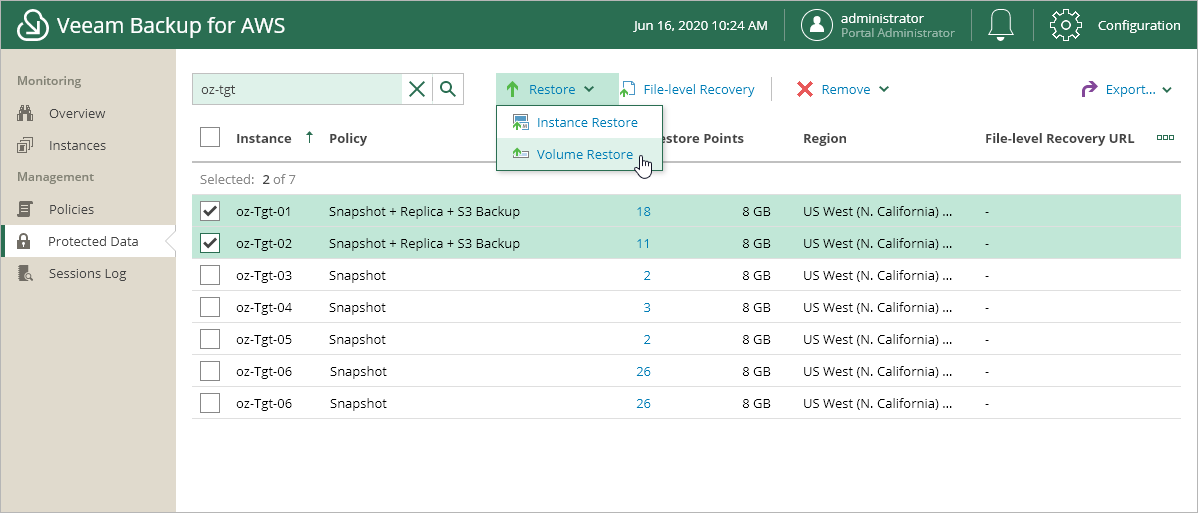Click the oz-Tgt-03 instance name
Viewport: 1198px width, 513px height.
(264, 275)
